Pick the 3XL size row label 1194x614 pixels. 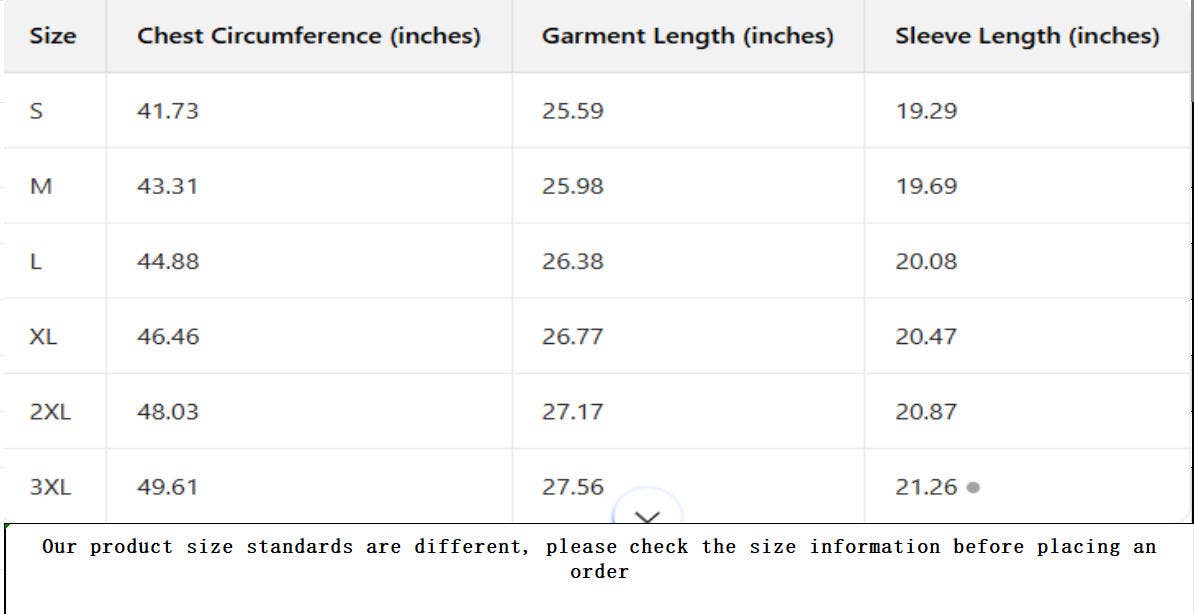tap(50, 487)
